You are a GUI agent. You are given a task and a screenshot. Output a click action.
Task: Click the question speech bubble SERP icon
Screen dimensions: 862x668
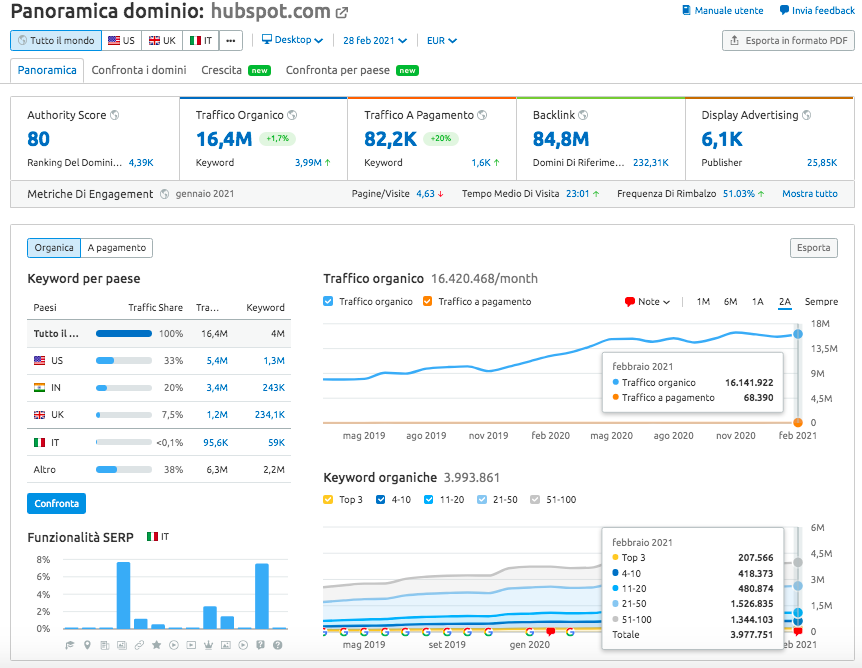click(x=260, y=645)
